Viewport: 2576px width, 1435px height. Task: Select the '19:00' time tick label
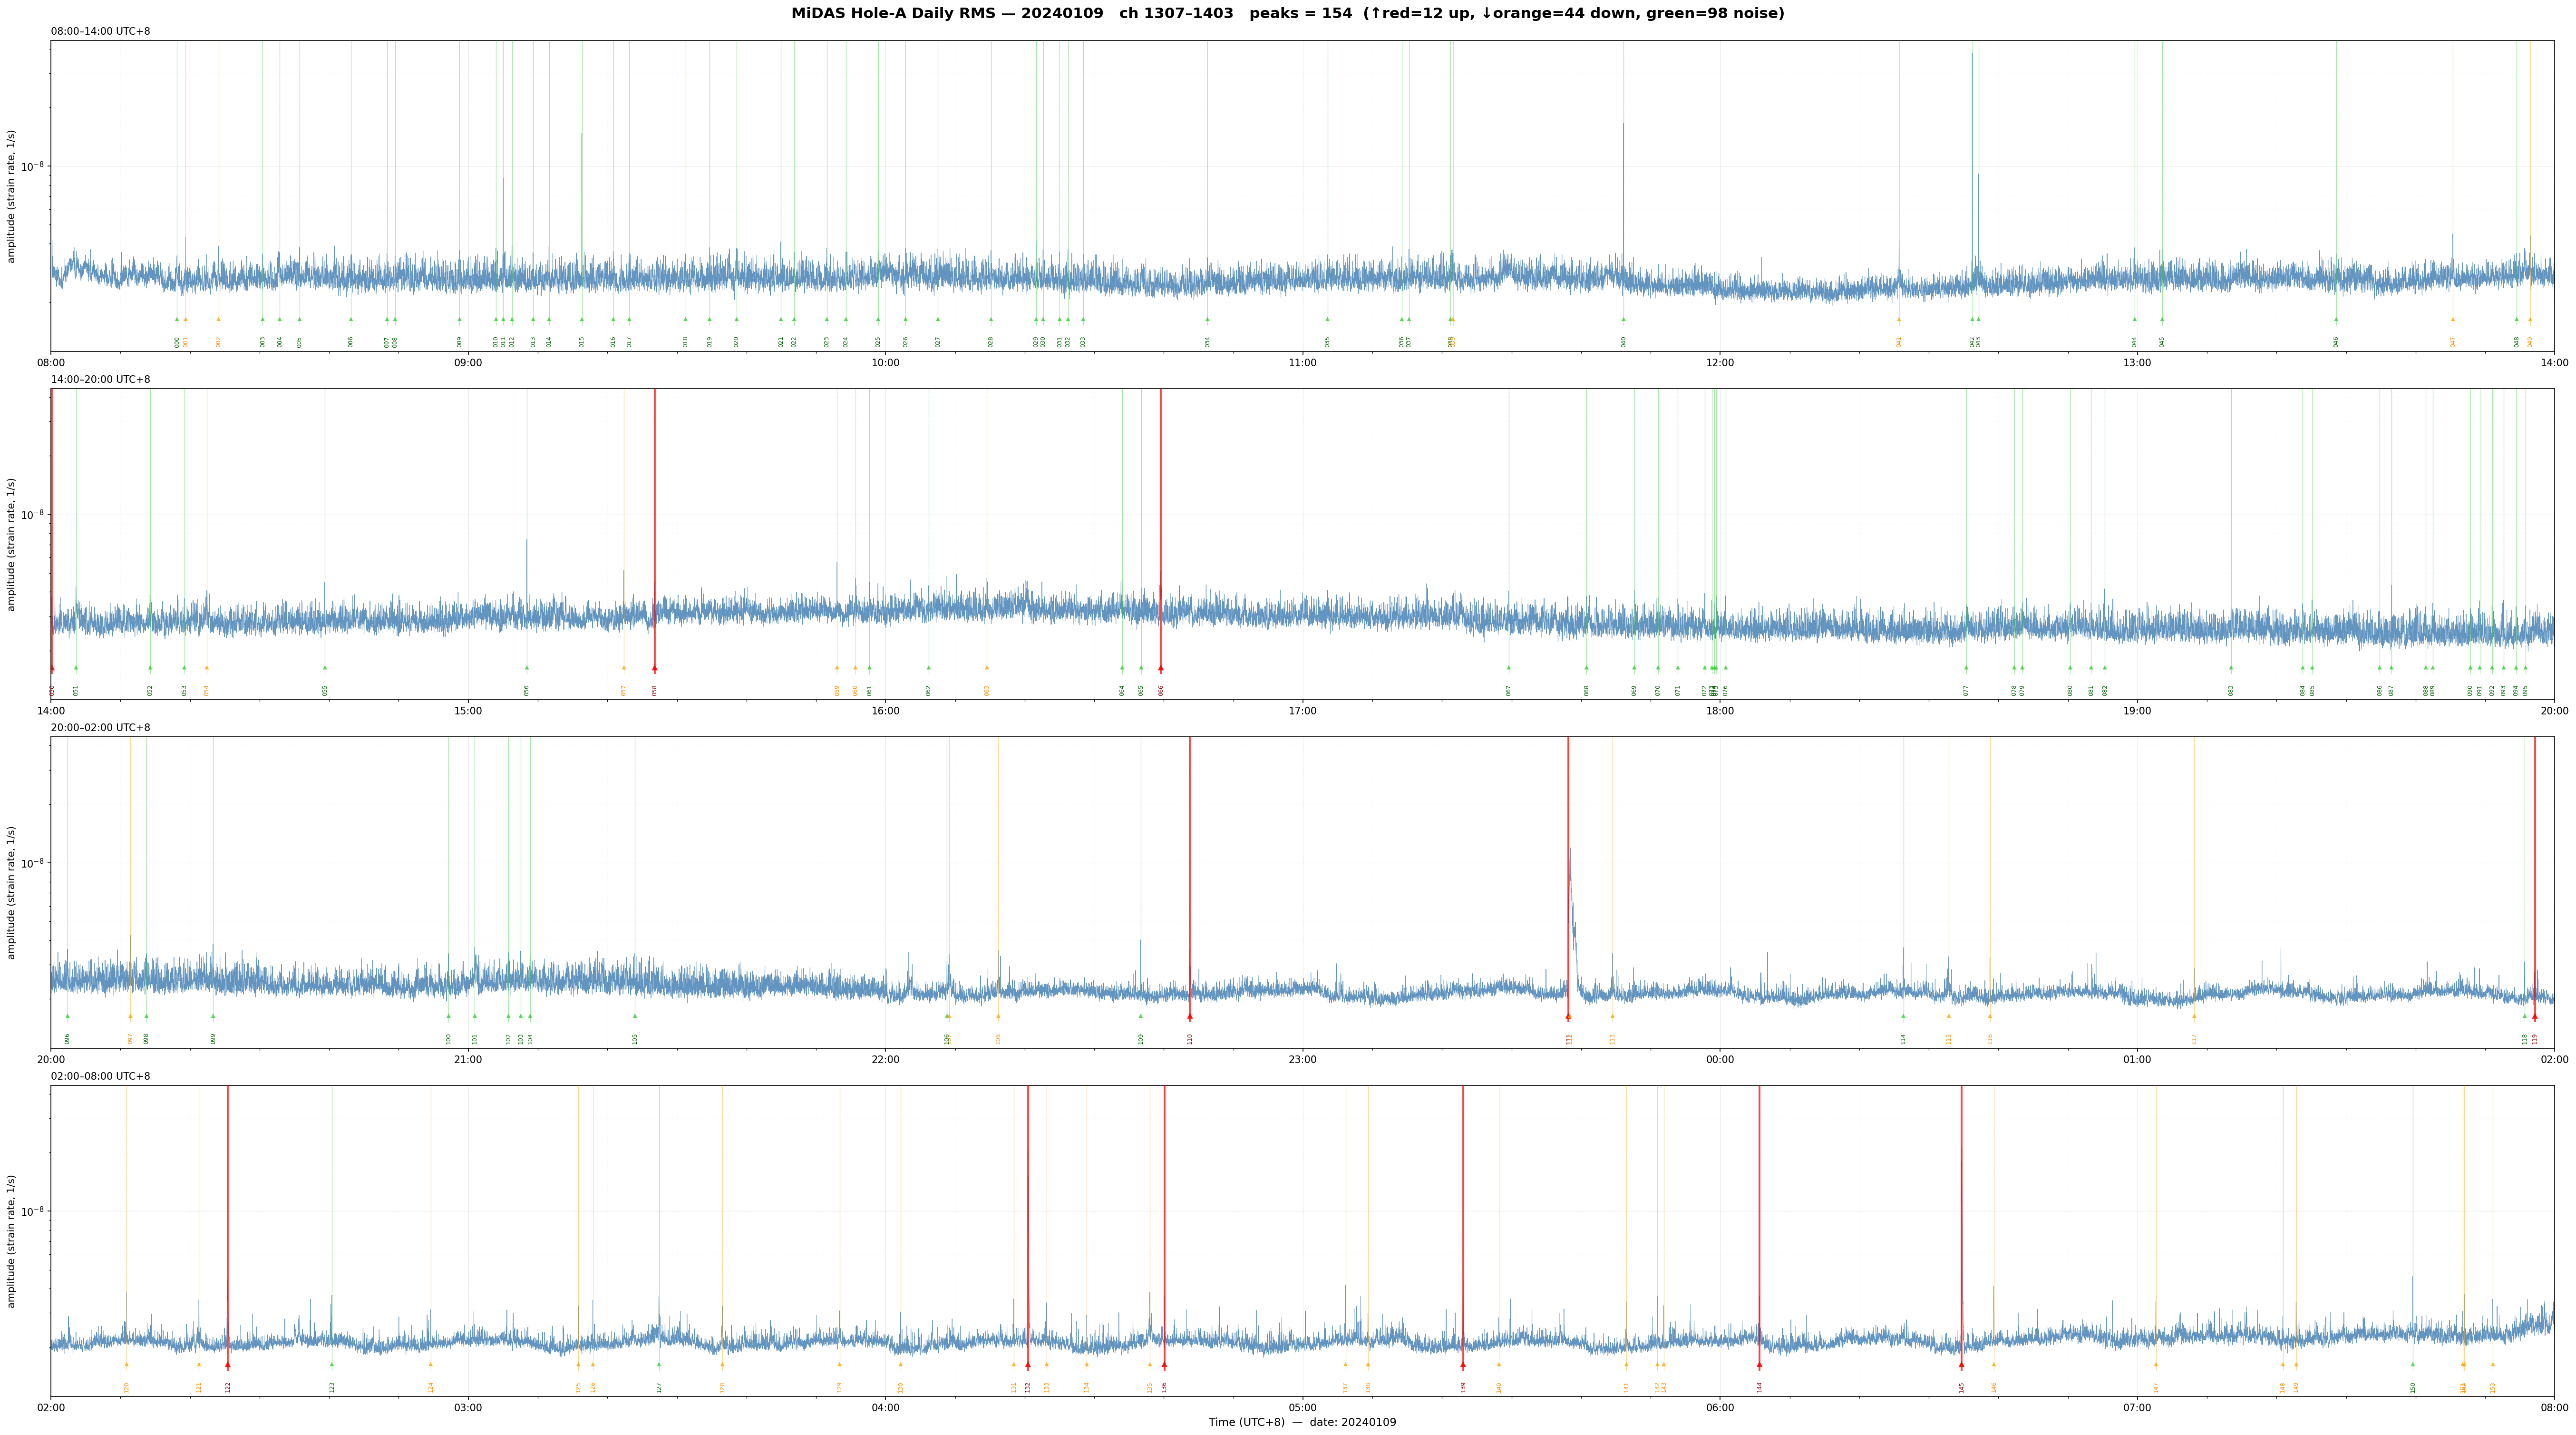(x=2137, y=711)
